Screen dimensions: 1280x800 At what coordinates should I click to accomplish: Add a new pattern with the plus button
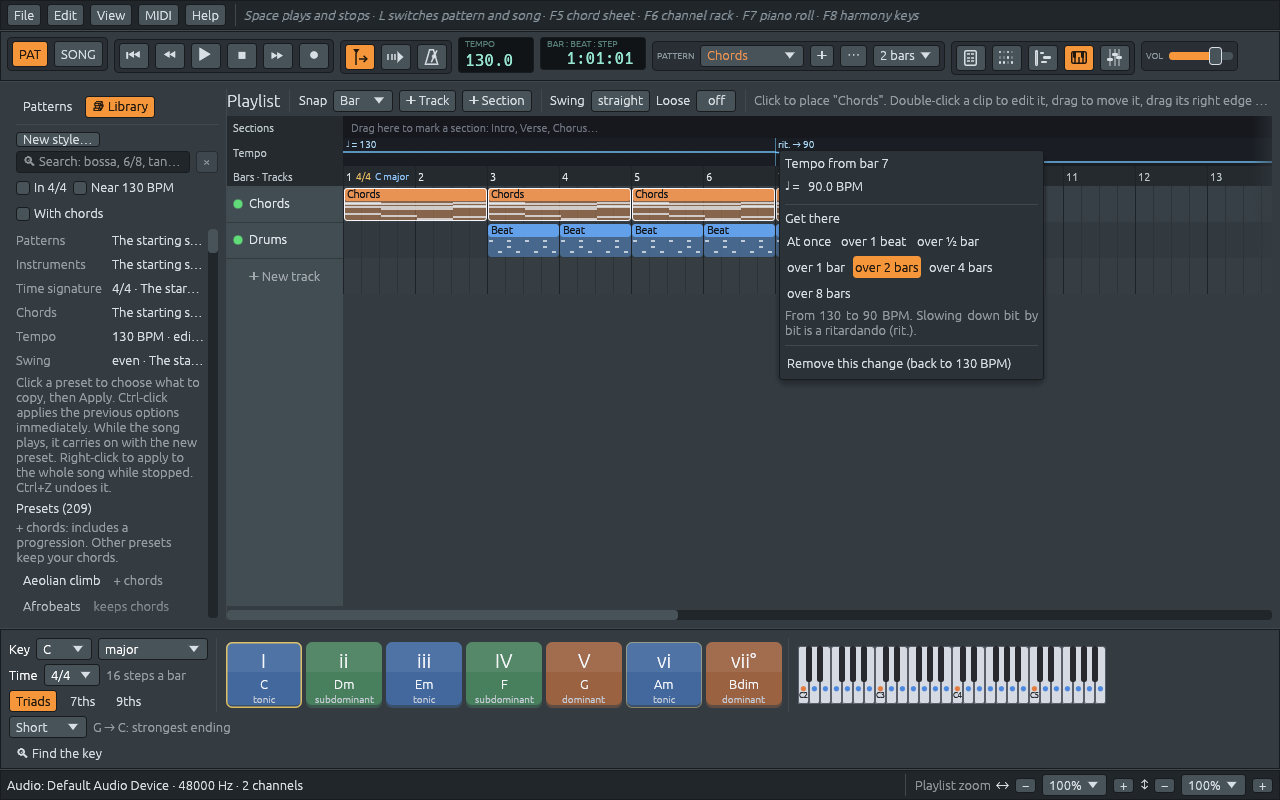click(822, 56)
